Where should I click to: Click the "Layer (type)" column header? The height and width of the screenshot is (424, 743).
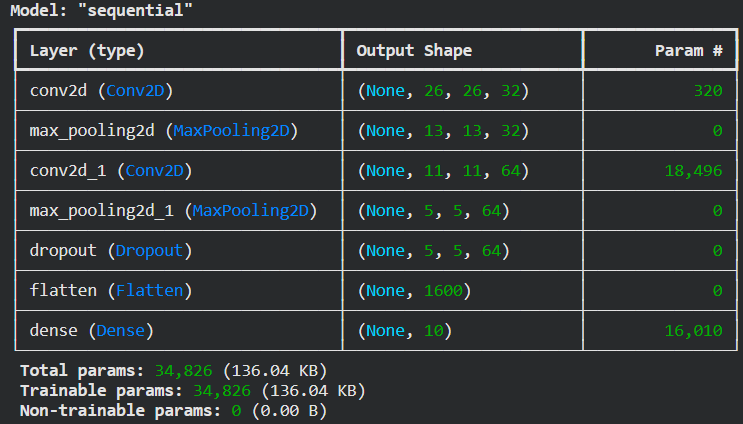tap(87, 51)
